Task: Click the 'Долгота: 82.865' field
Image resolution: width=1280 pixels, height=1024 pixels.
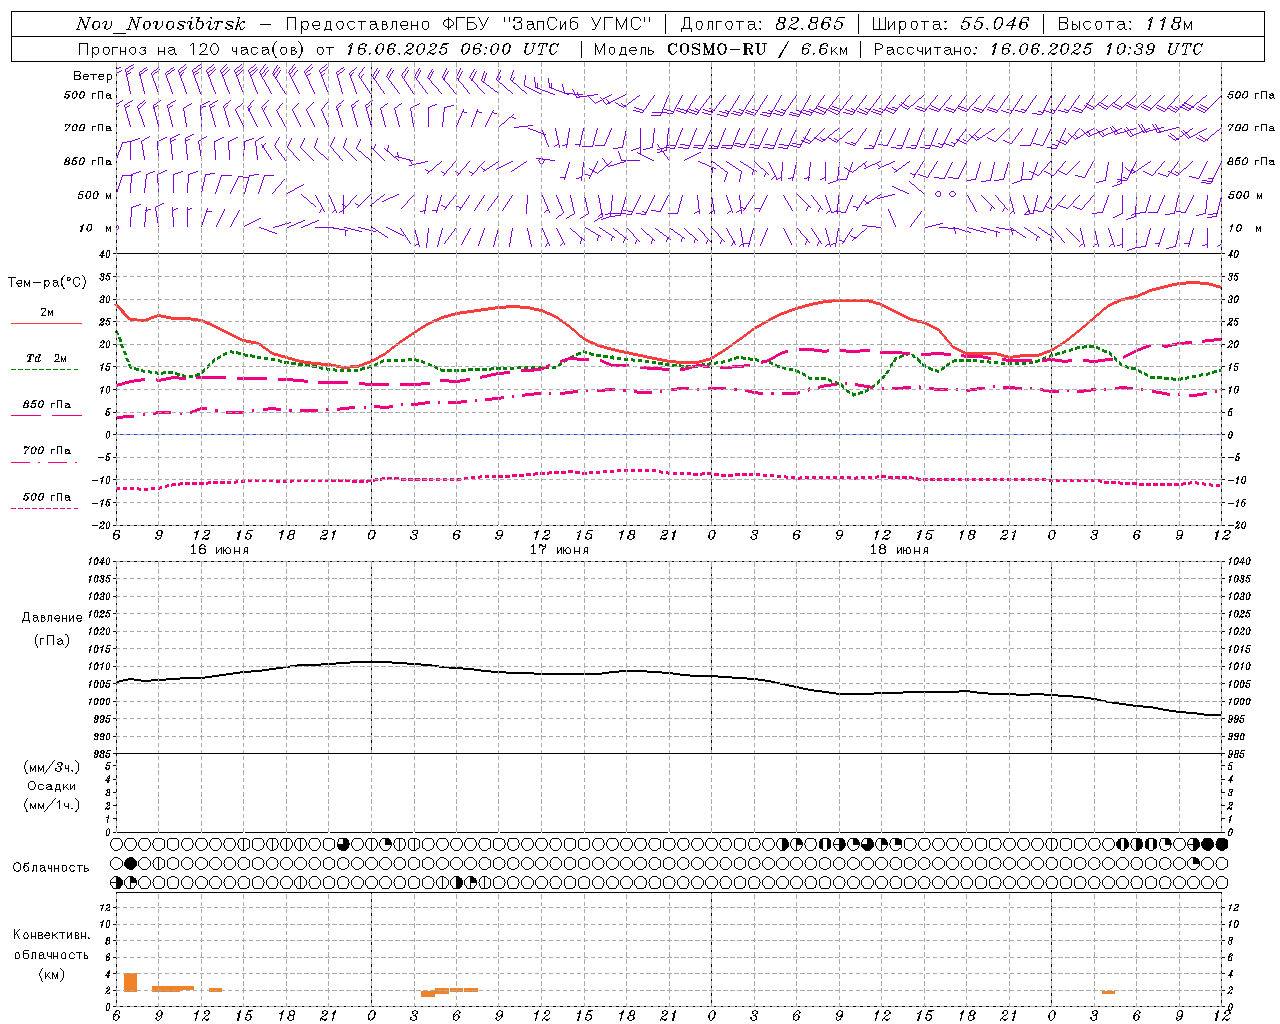Action: (762, 24)
